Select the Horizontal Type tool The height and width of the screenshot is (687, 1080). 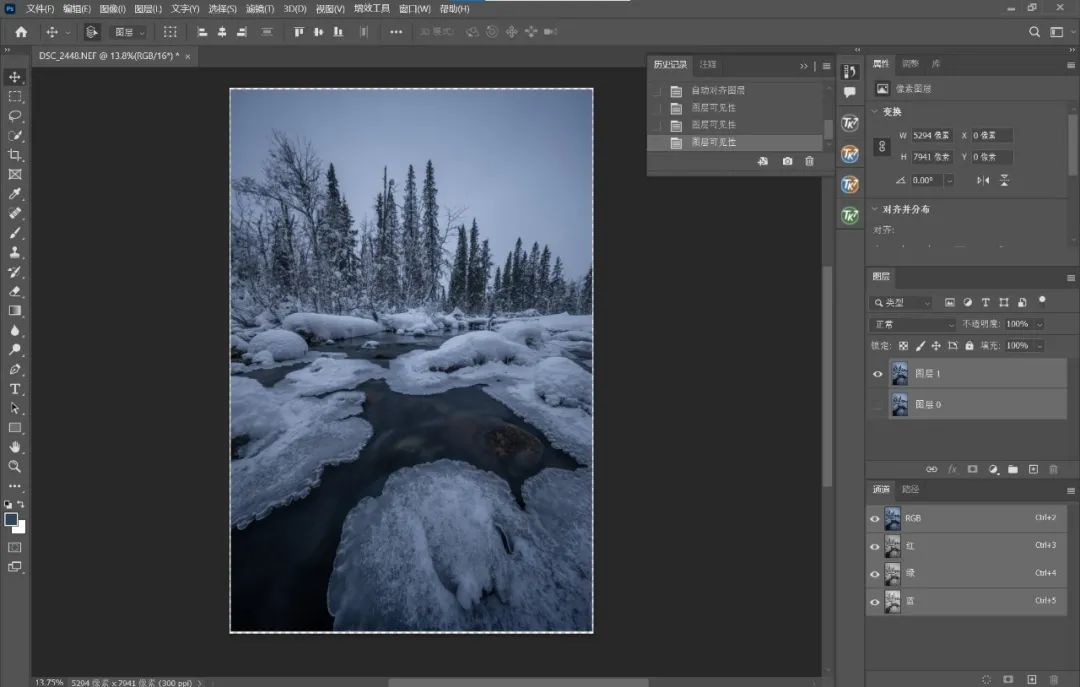point(15,389)
